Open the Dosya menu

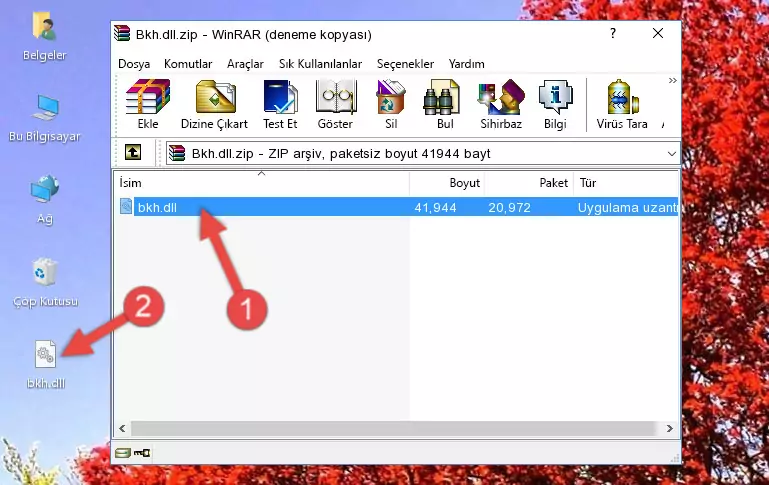[x=134, y=64]
